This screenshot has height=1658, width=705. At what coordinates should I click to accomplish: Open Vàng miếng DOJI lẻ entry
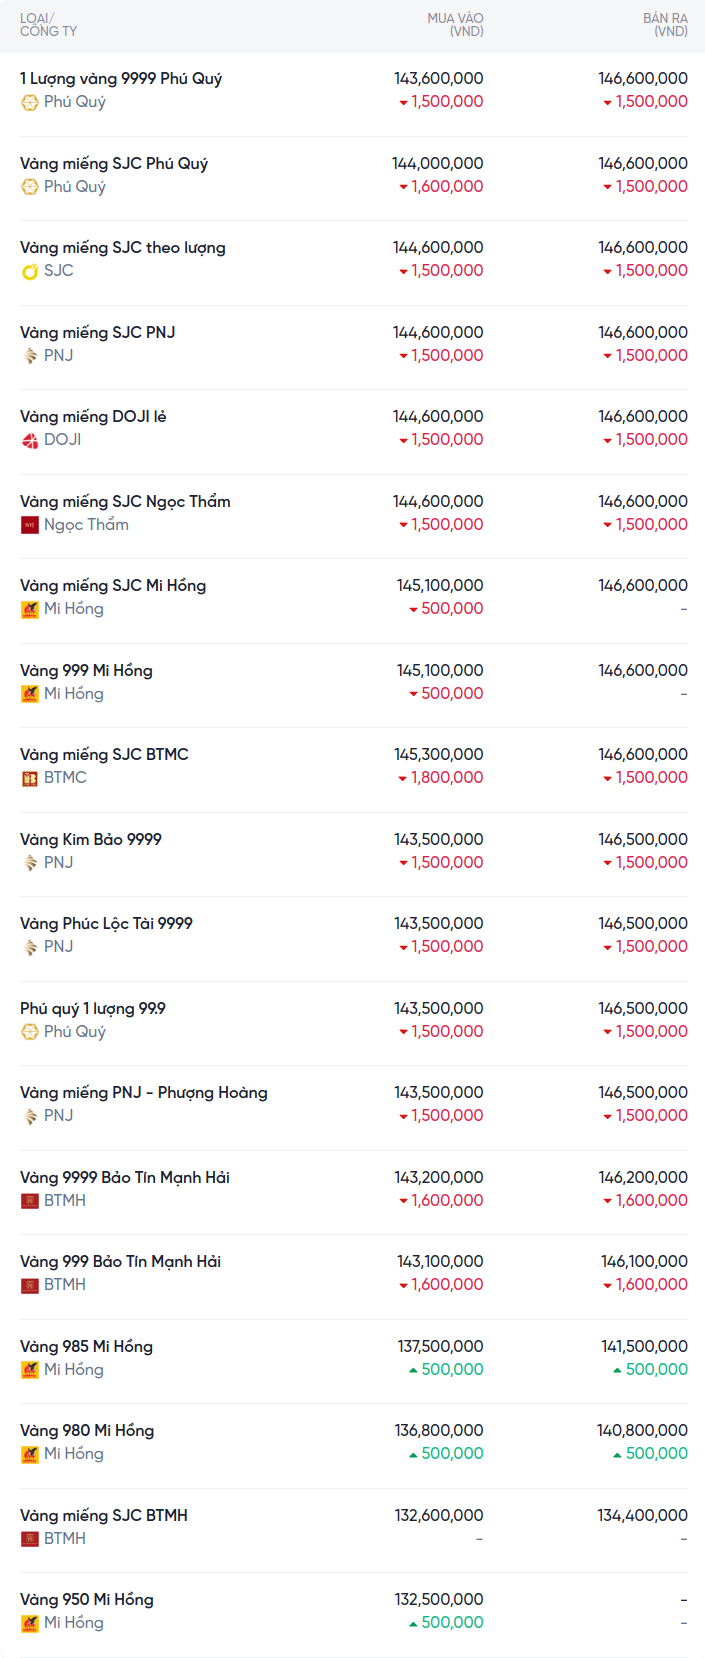[x=93, y=417]
